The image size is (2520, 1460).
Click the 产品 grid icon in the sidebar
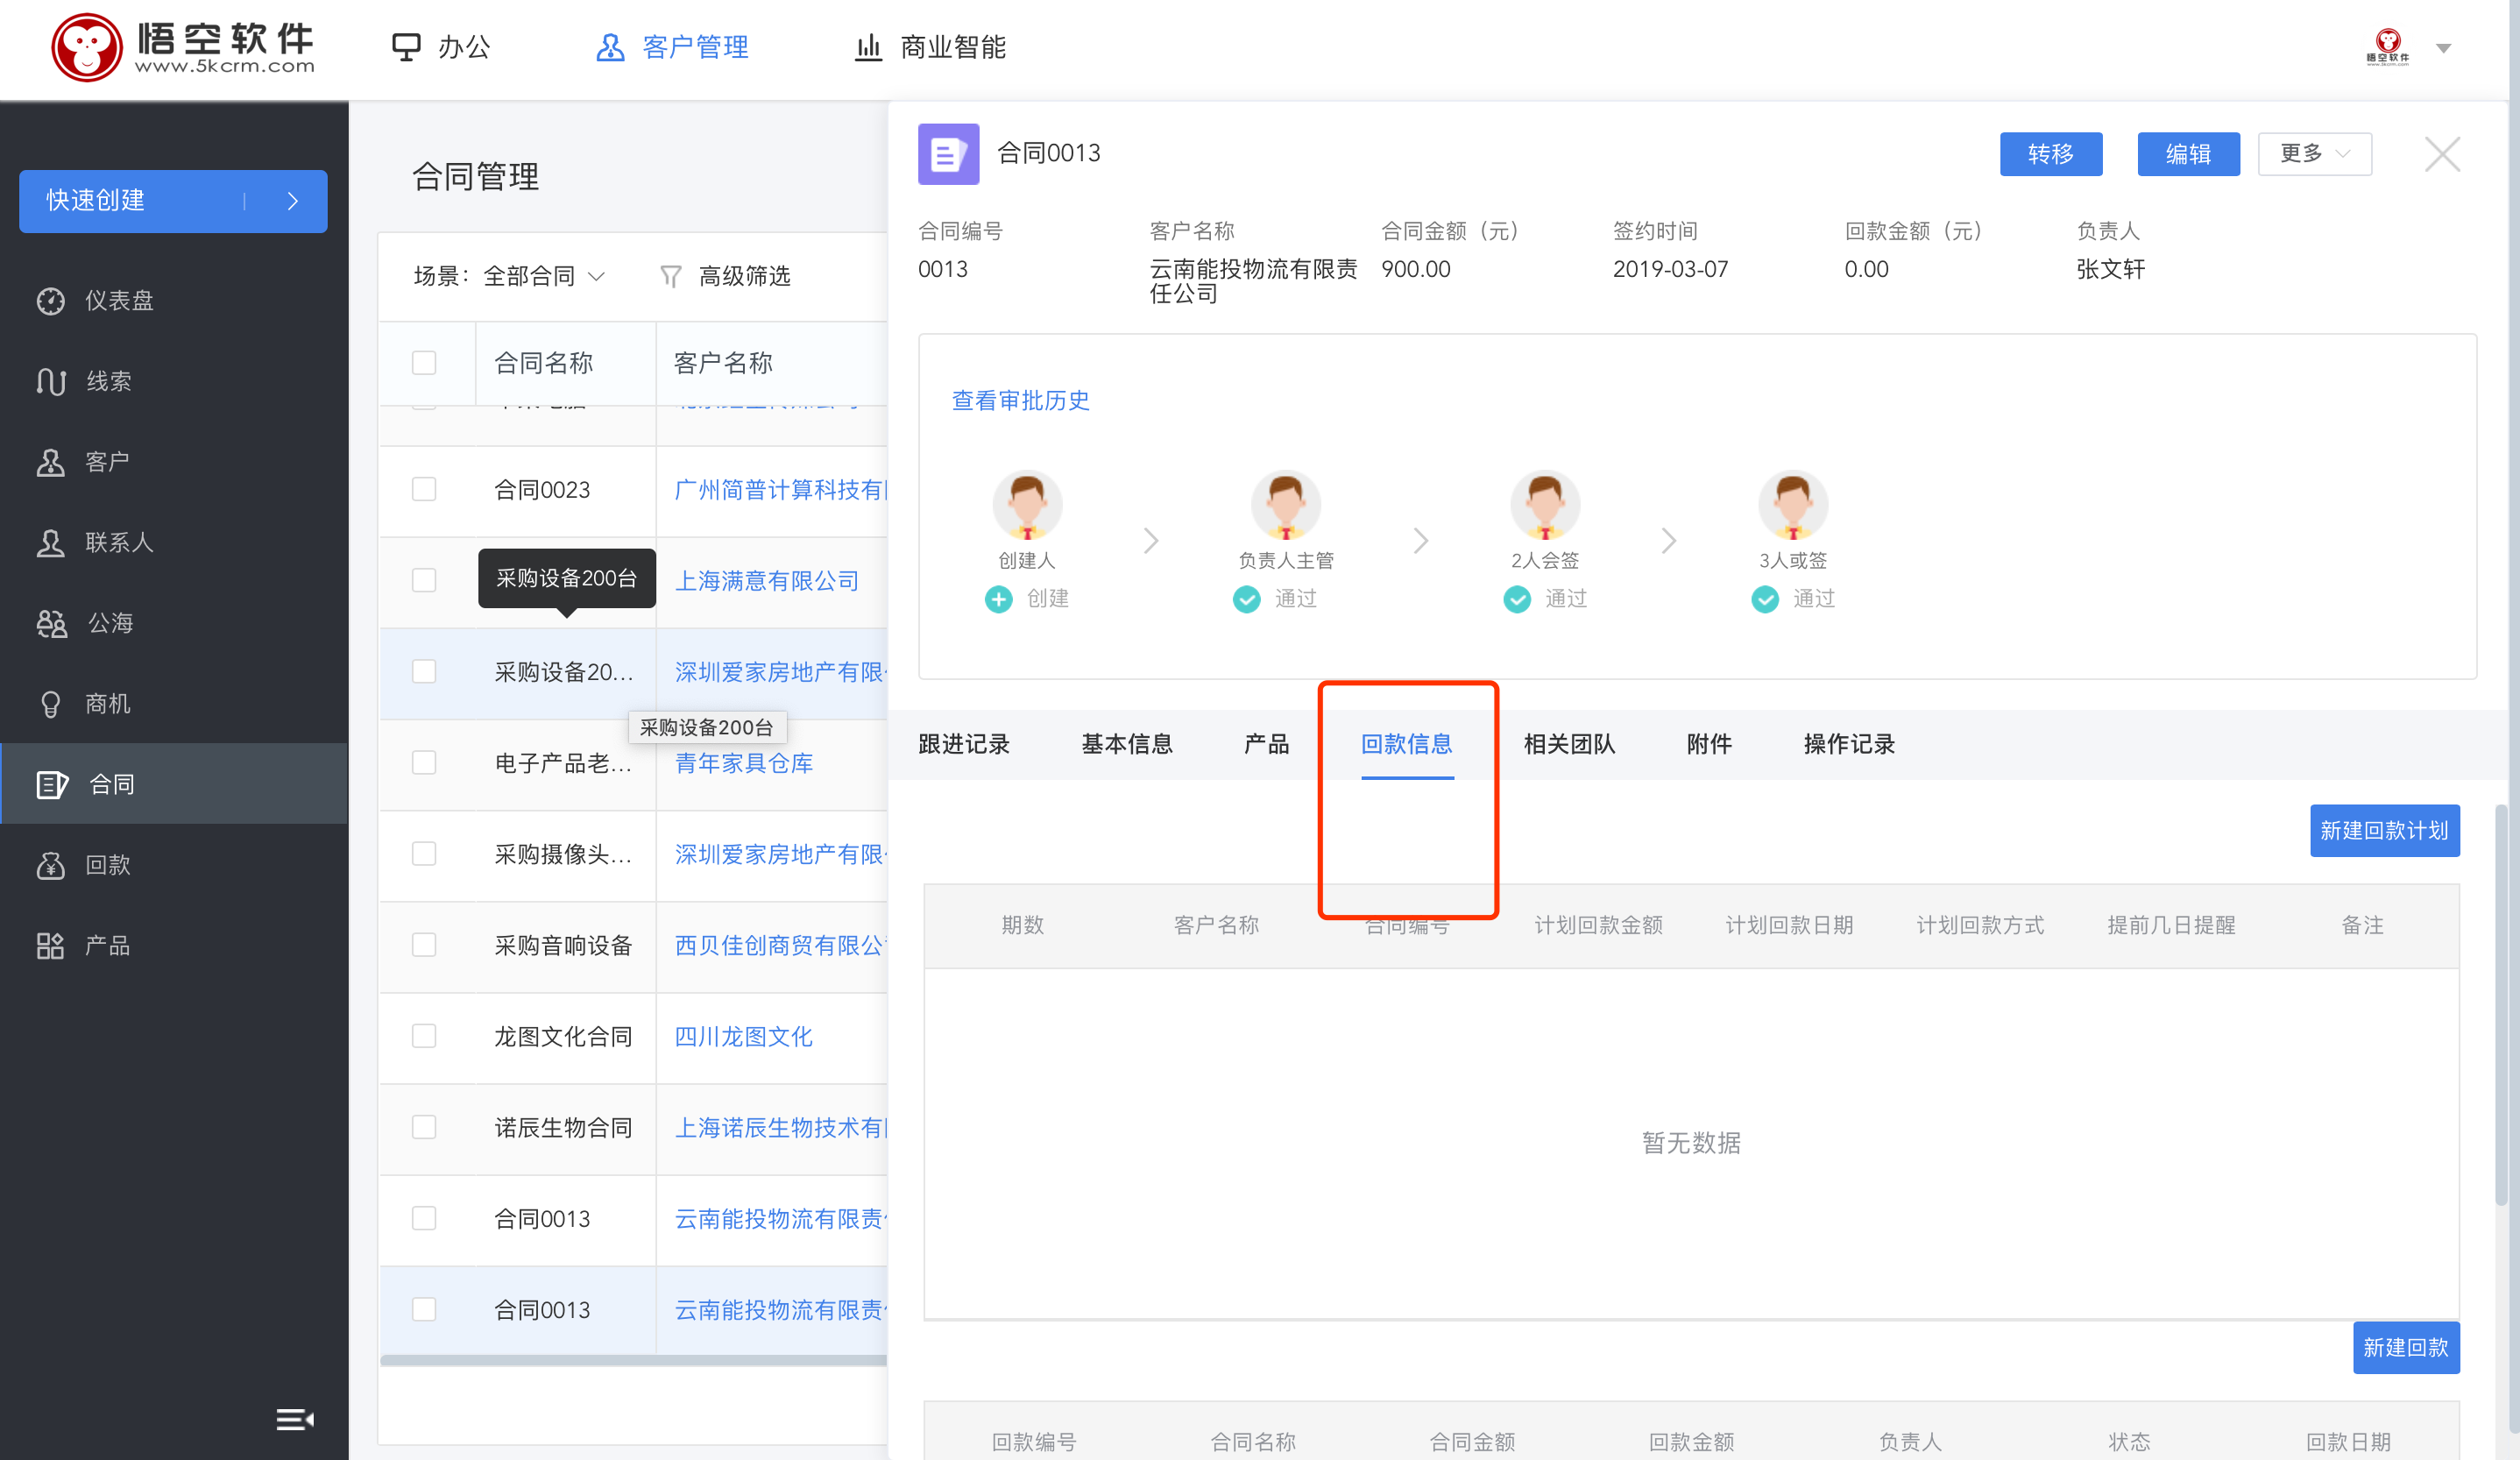[51, 946]
